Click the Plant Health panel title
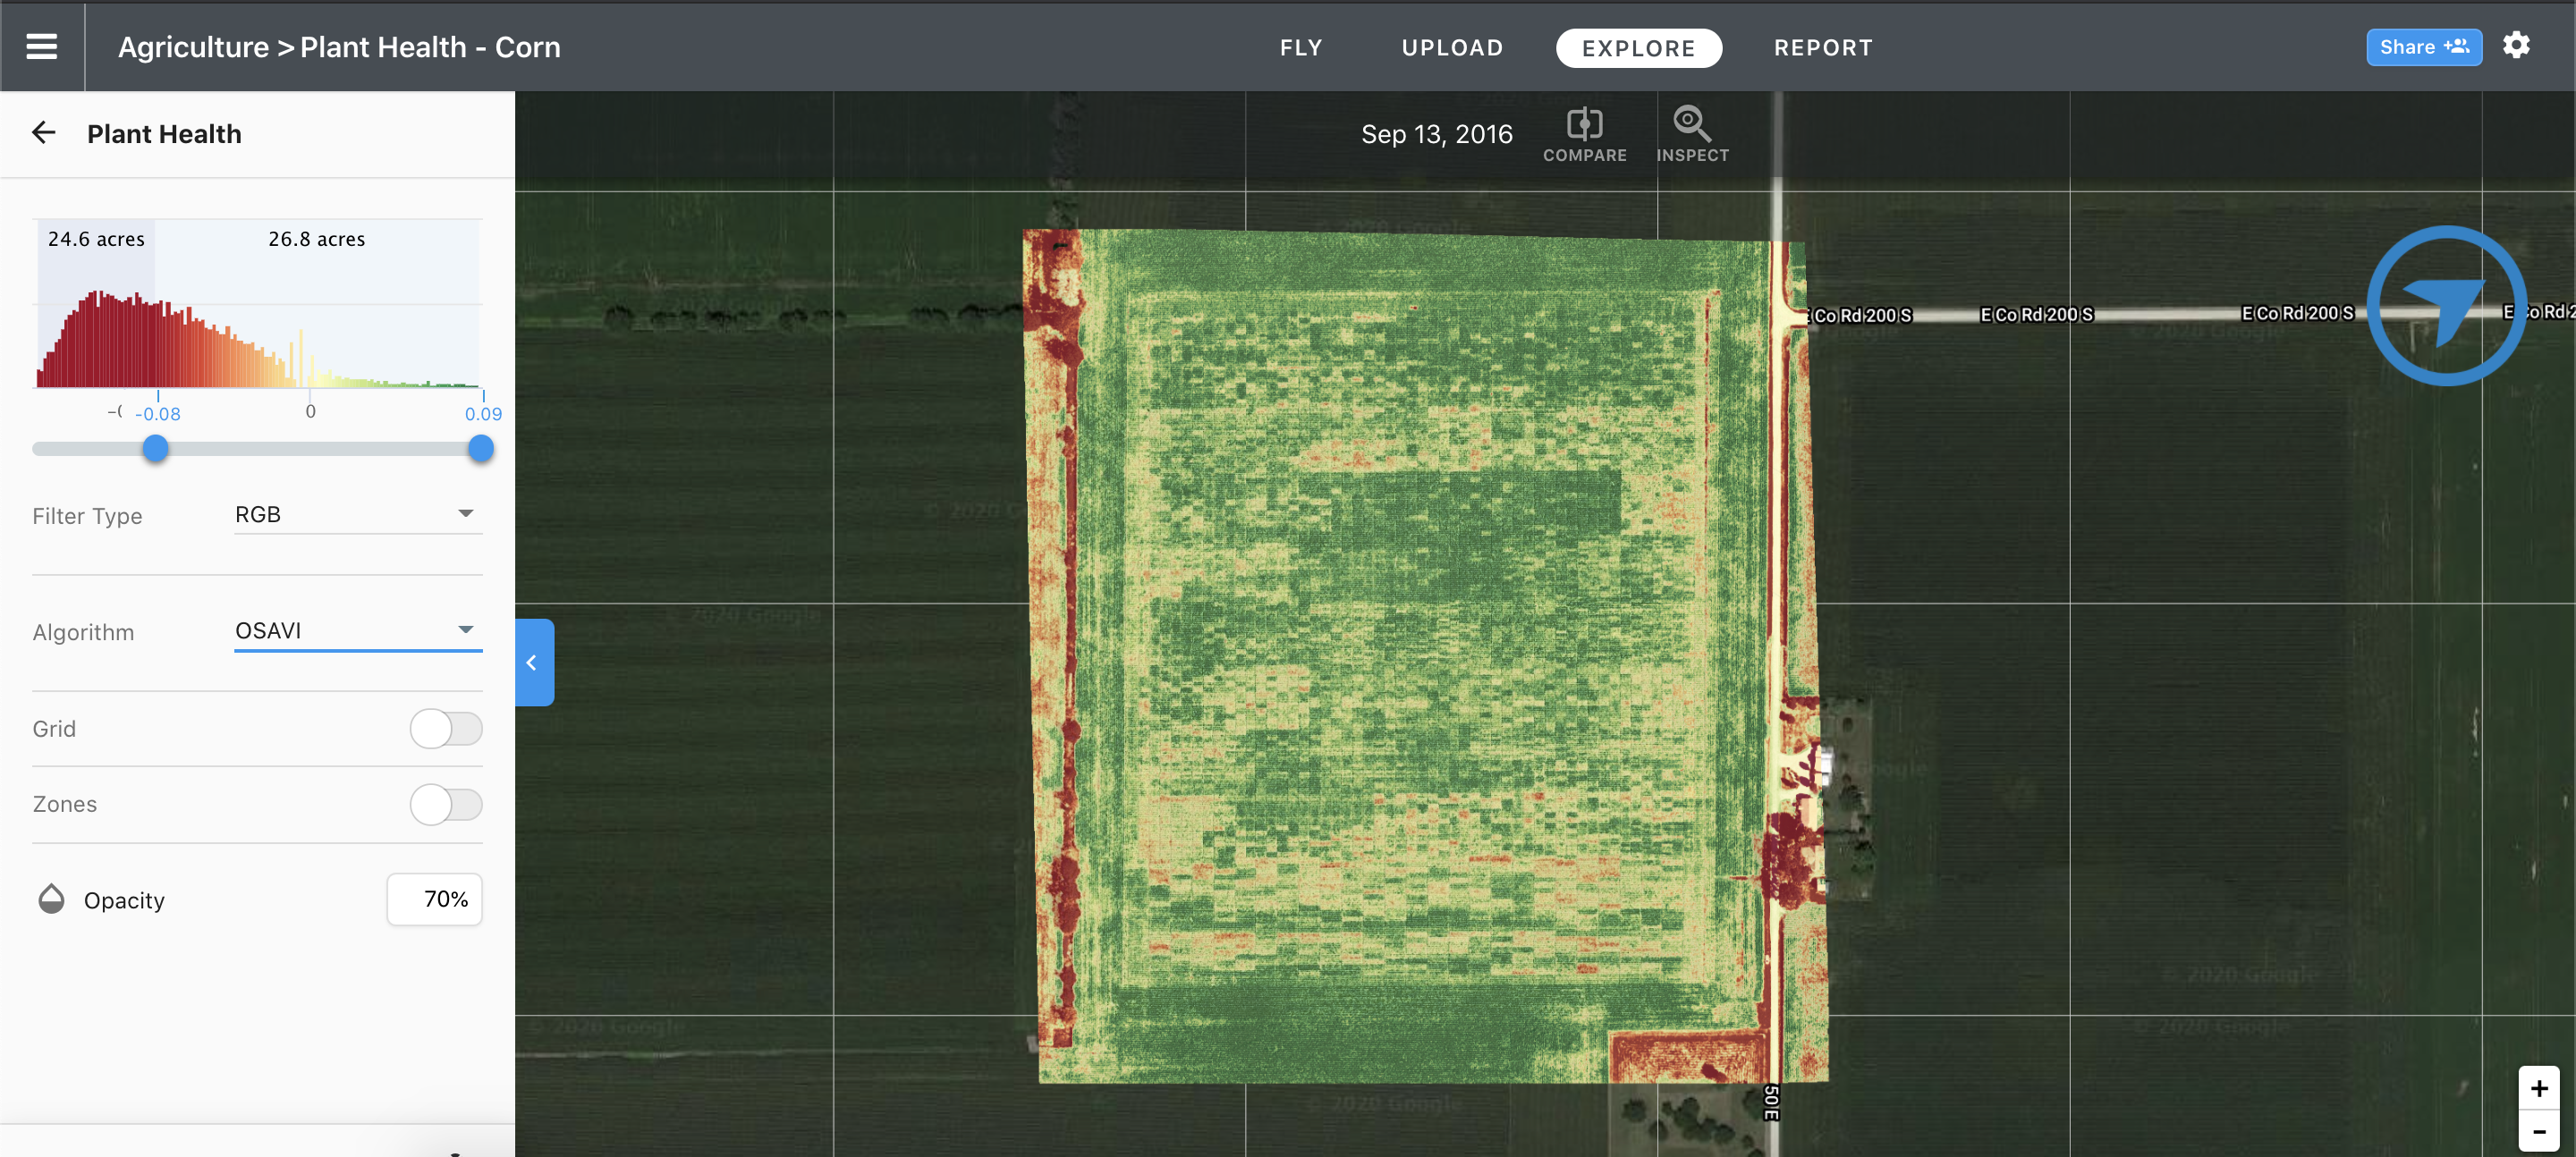 164,134
